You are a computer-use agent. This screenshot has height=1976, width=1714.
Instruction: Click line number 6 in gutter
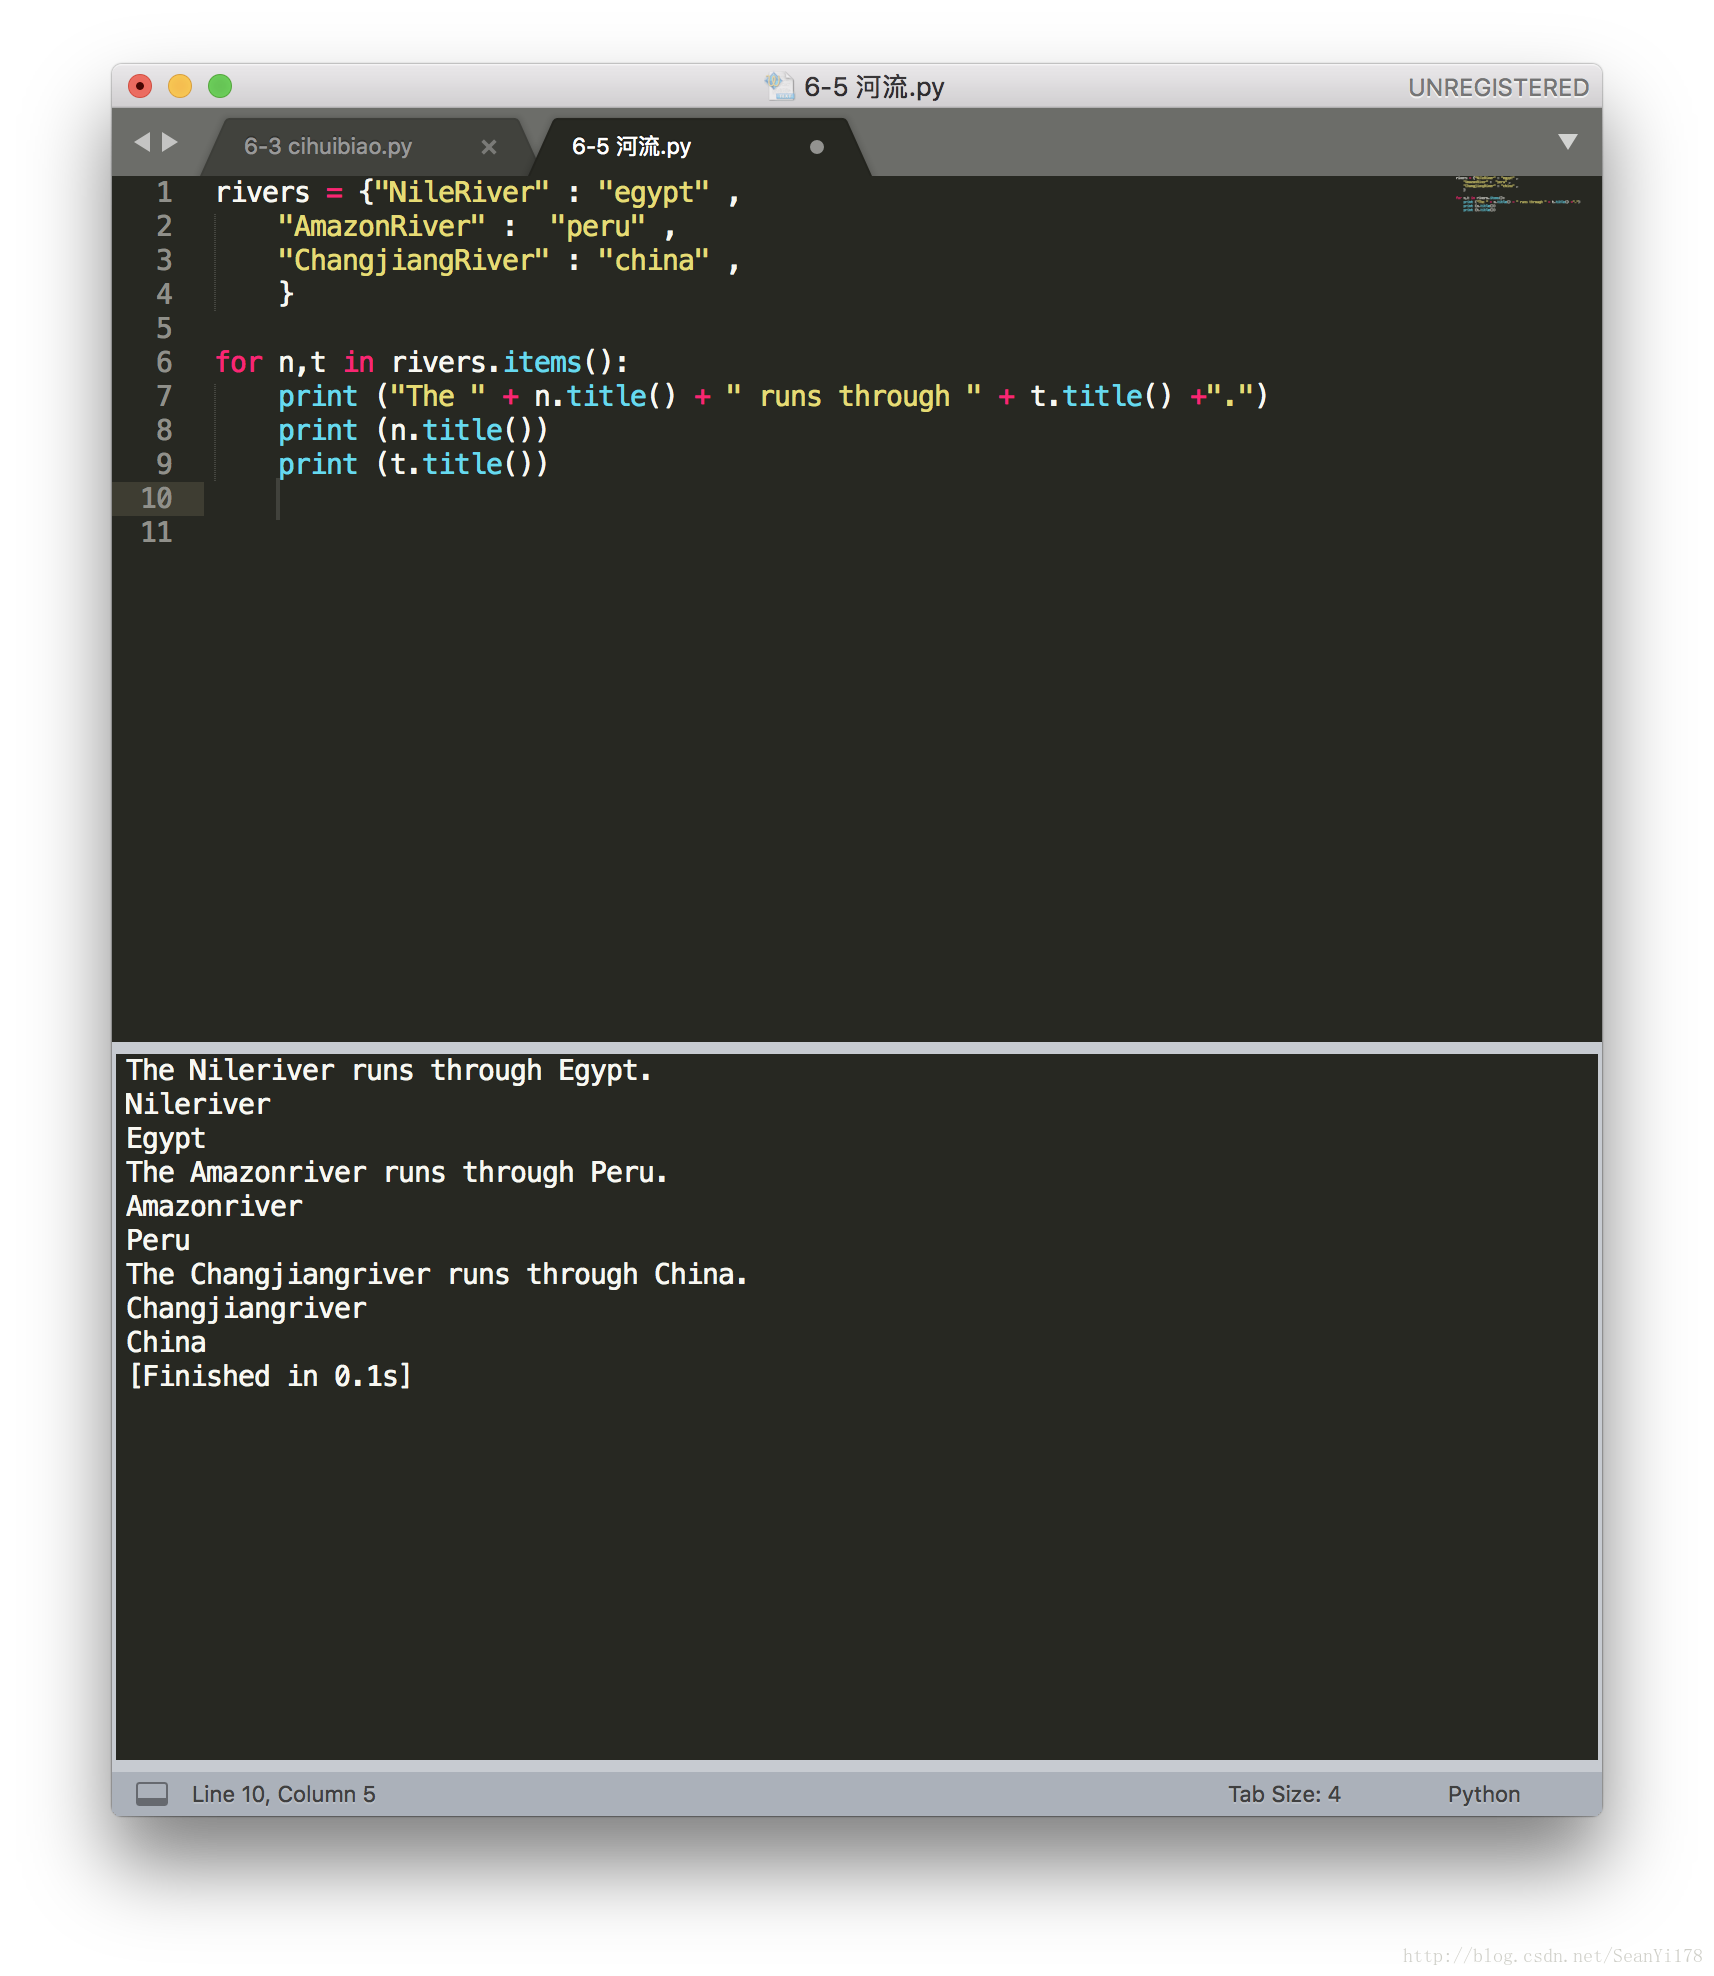[x=164, y=362]
